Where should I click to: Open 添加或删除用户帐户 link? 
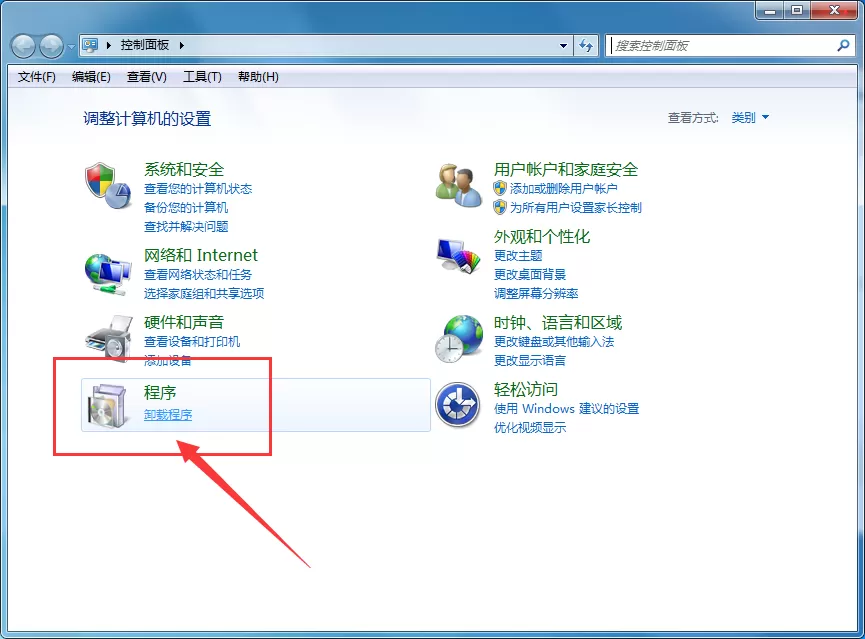coord(563,189)
